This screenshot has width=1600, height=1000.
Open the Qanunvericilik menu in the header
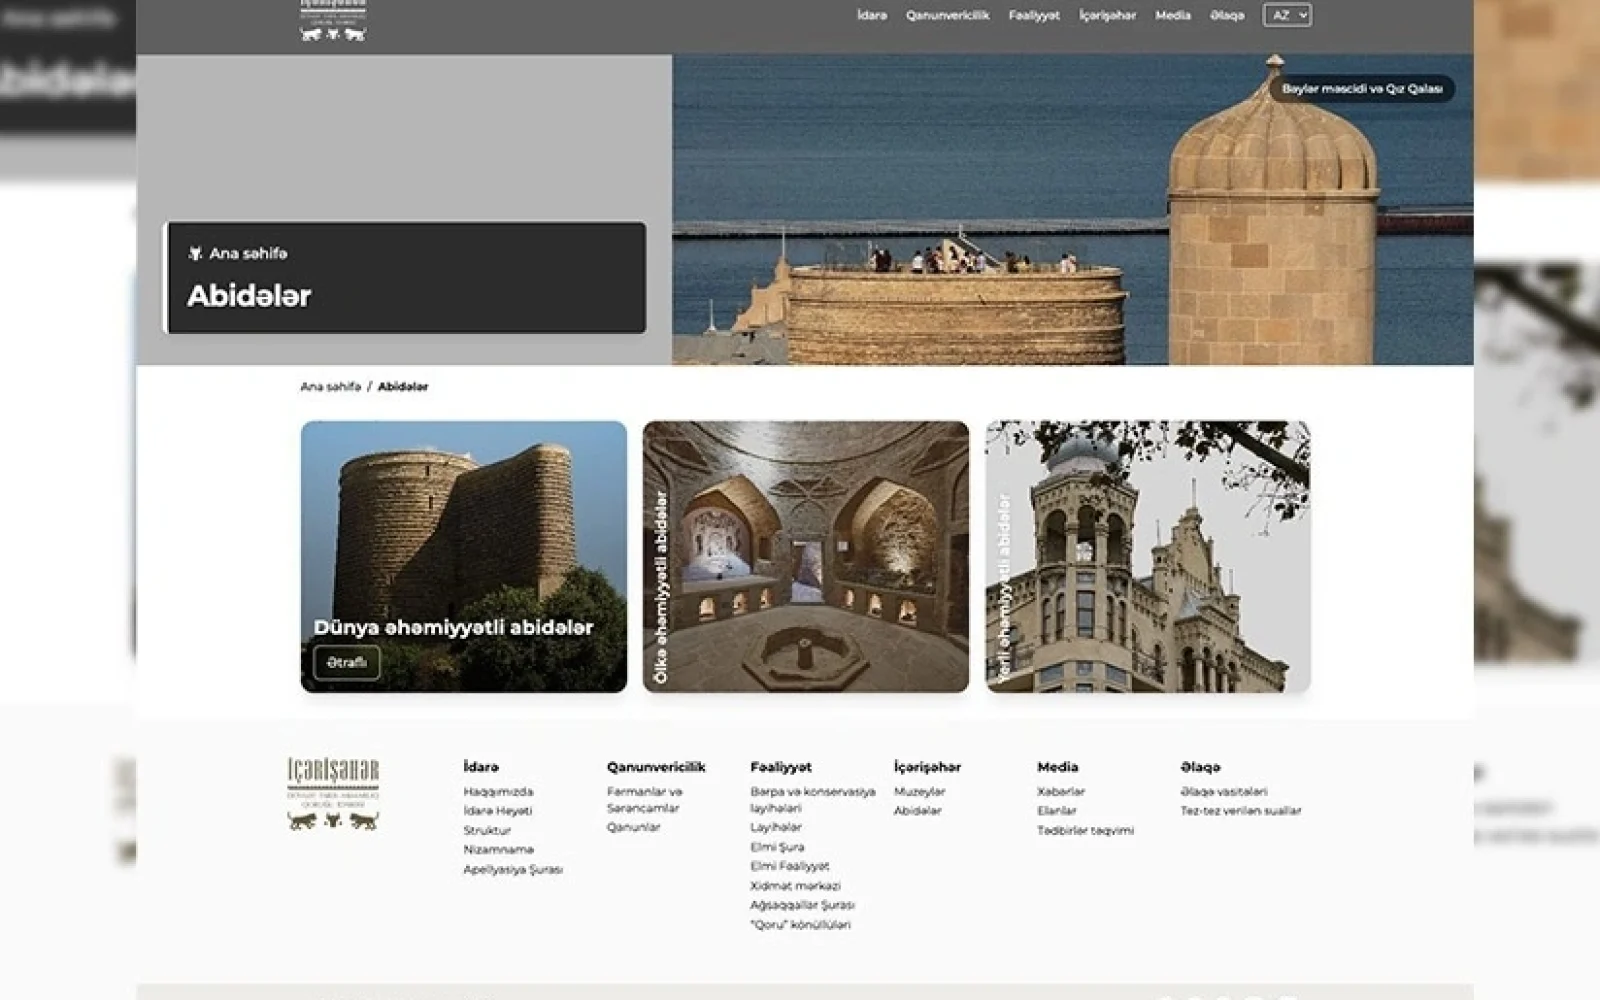point(947,15)
